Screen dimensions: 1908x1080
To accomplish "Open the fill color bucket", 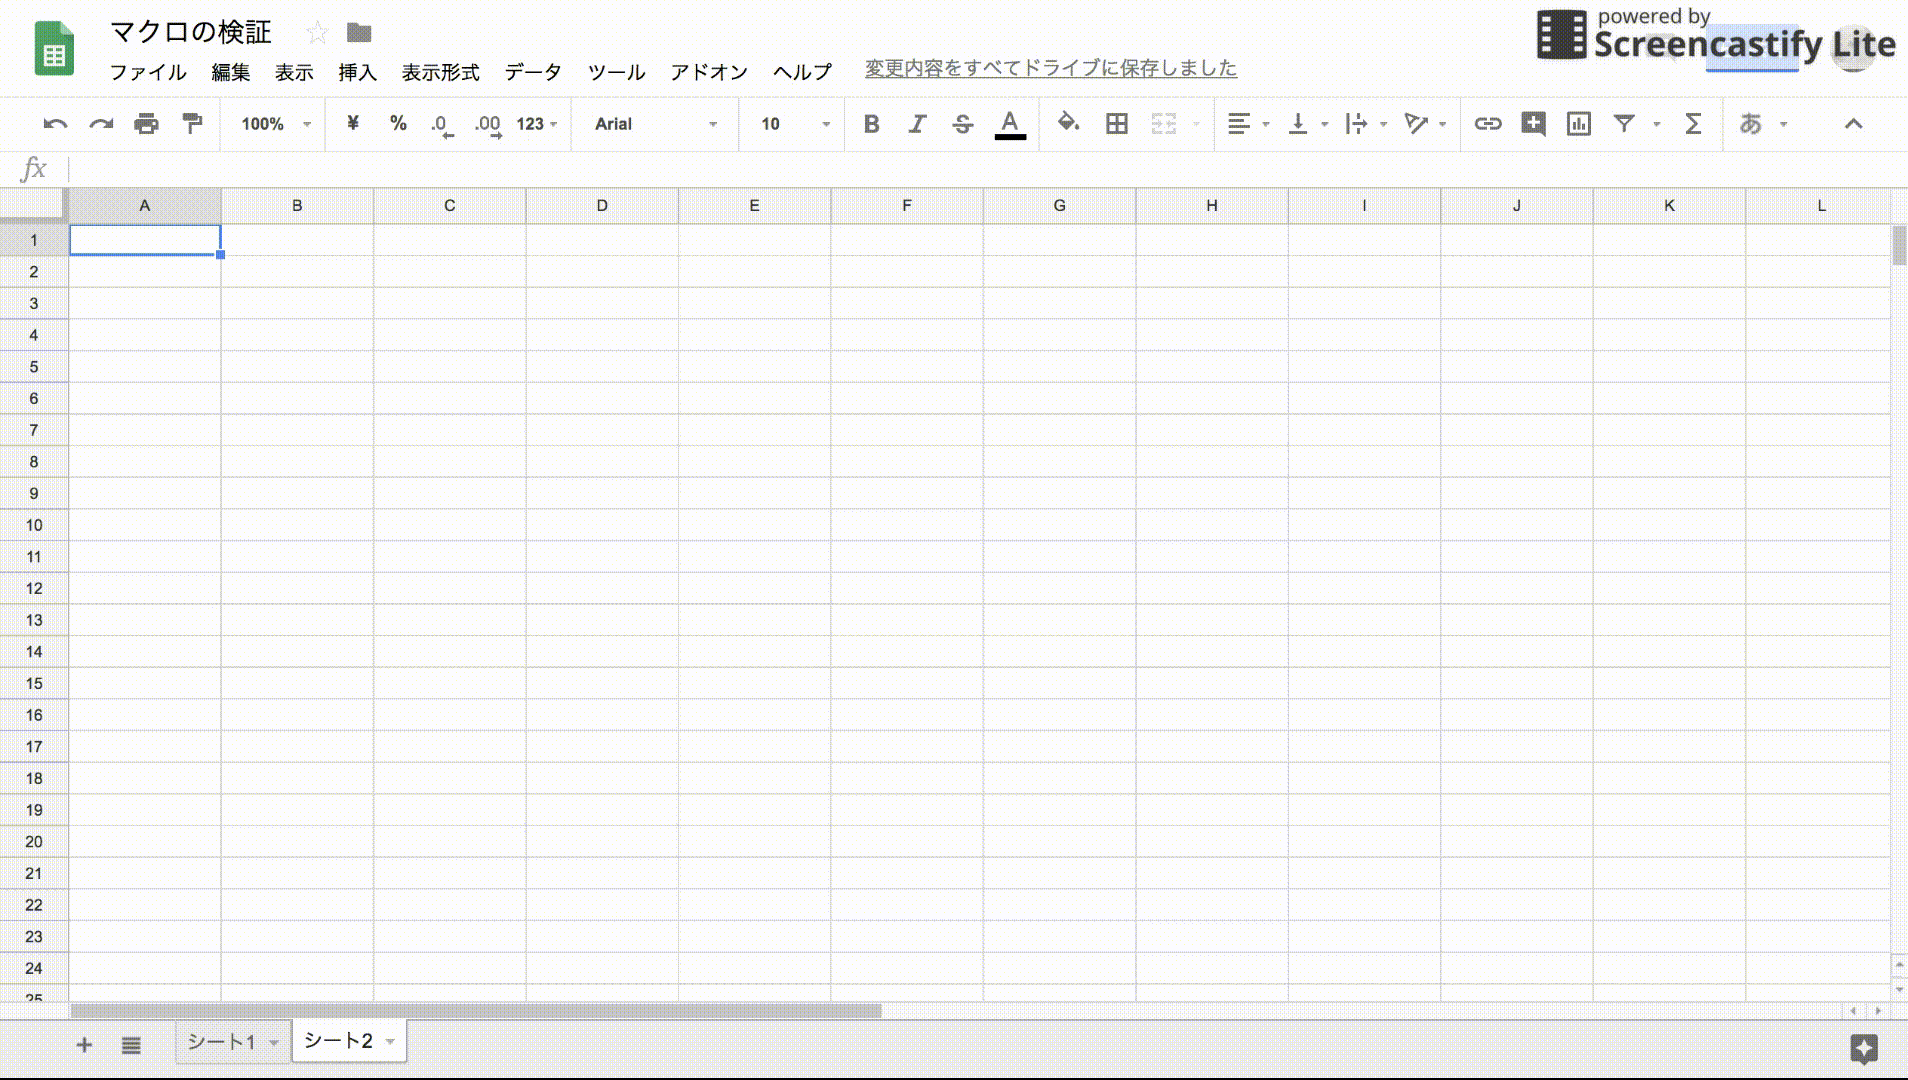I will coord(1068,123).
